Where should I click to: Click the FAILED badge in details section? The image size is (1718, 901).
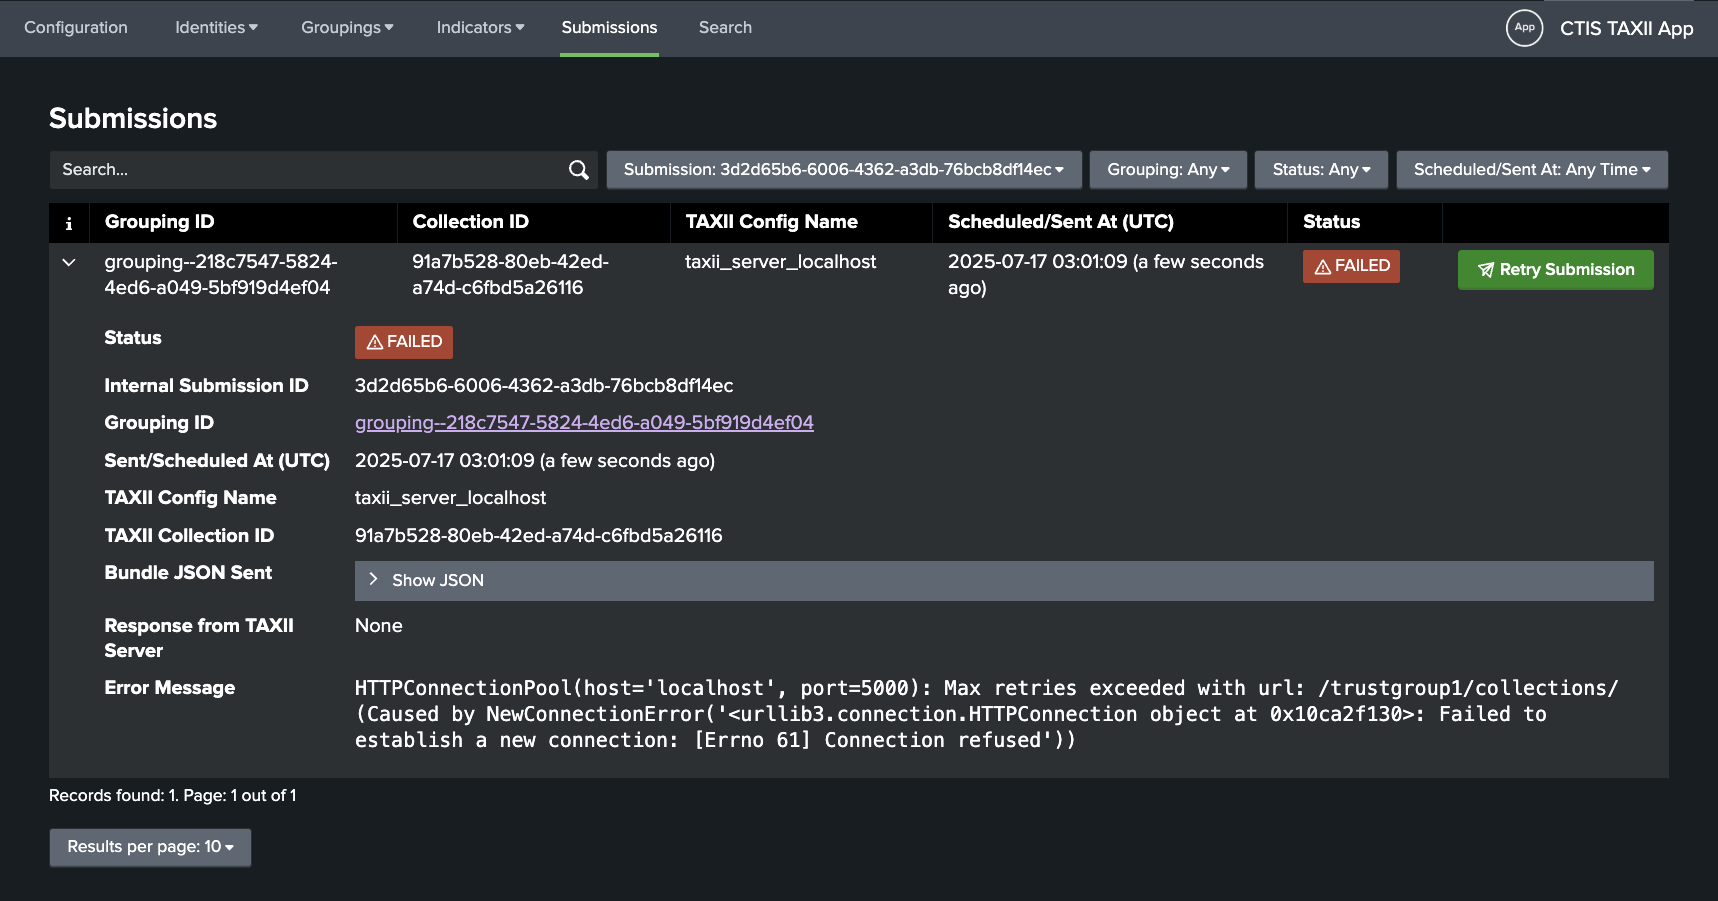tap(403, 342)
